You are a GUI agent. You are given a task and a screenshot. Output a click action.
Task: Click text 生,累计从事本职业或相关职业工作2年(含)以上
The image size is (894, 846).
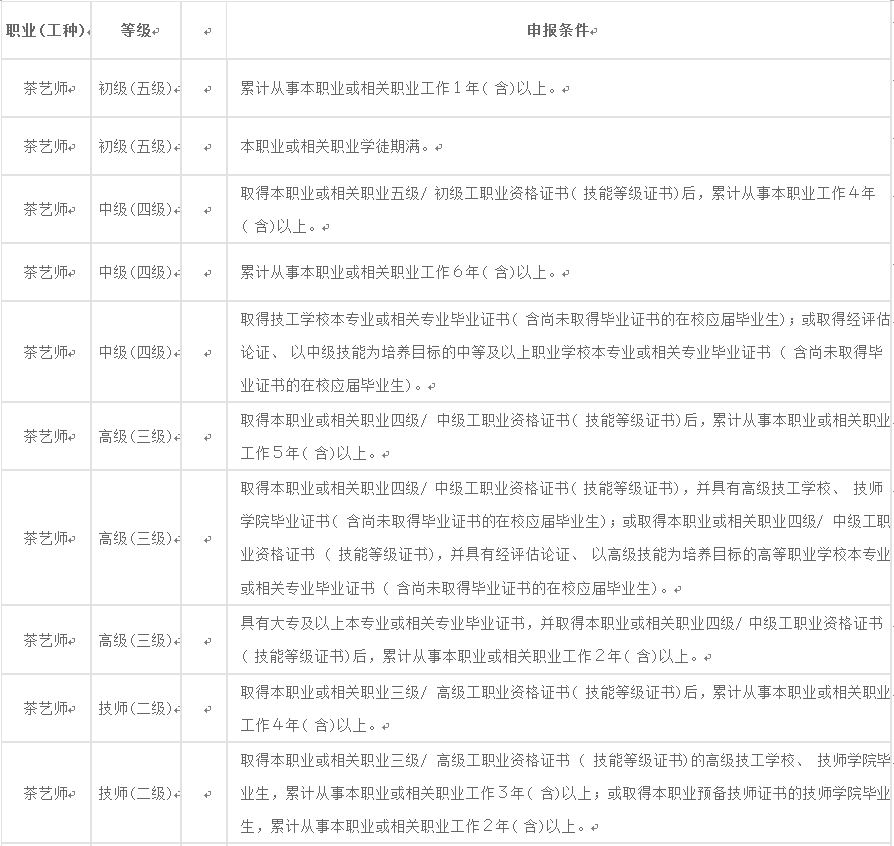[414, 825]
